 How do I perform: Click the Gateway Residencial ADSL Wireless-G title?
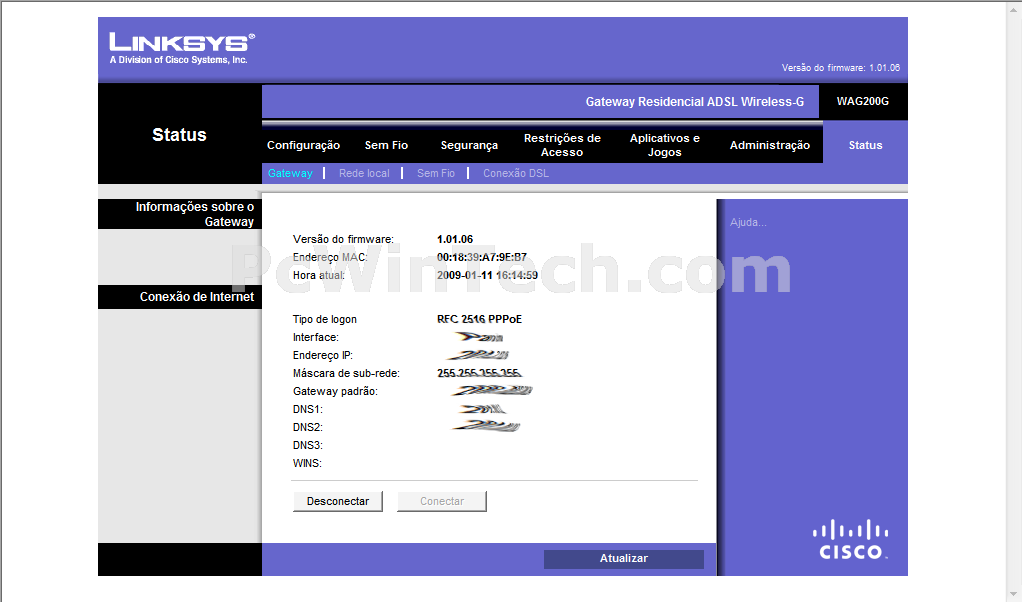[x=695, y=102]
